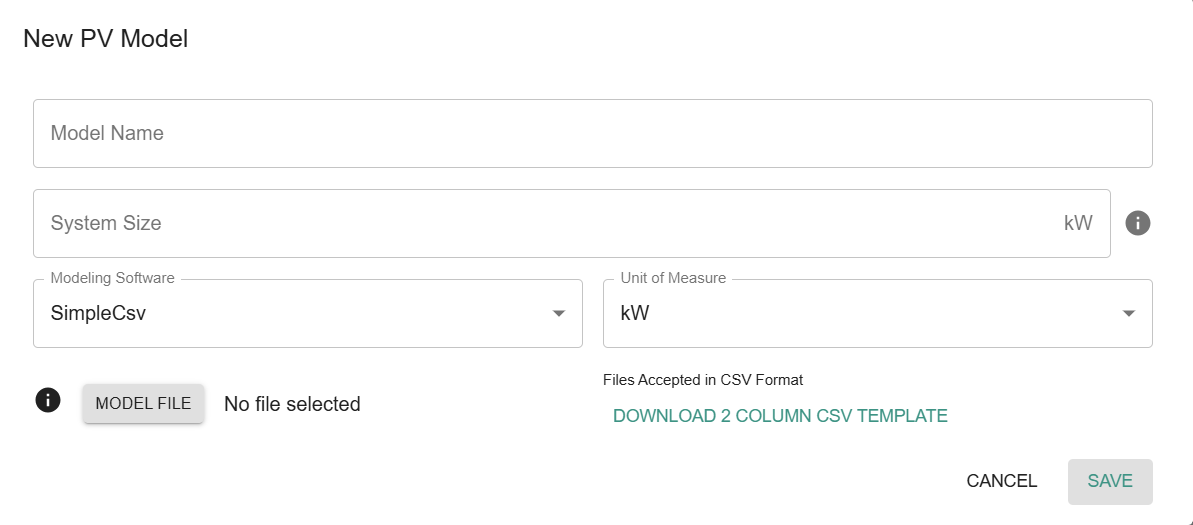Save the new PV model

(1110, 481)
